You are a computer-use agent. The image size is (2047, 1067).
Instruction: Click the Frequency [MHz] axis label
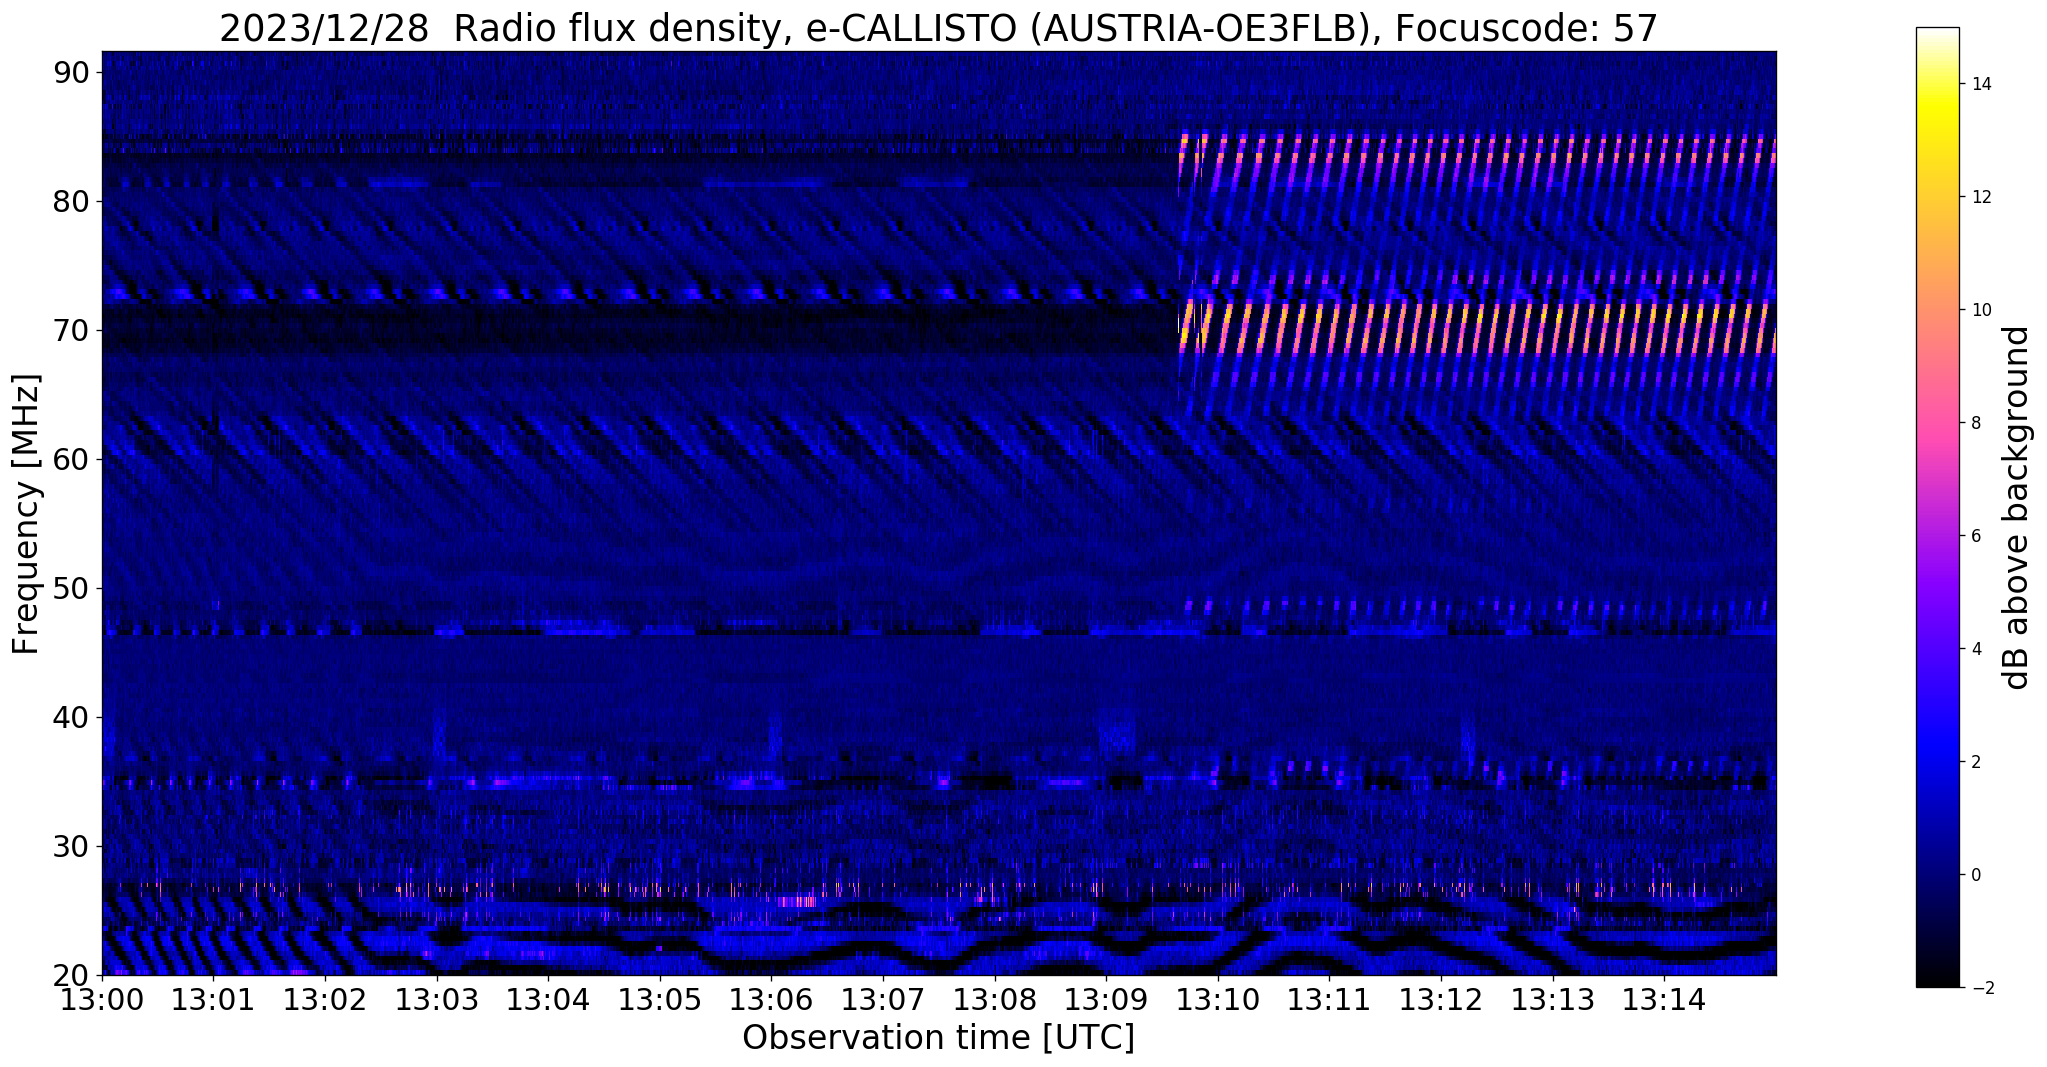[27, 514]
